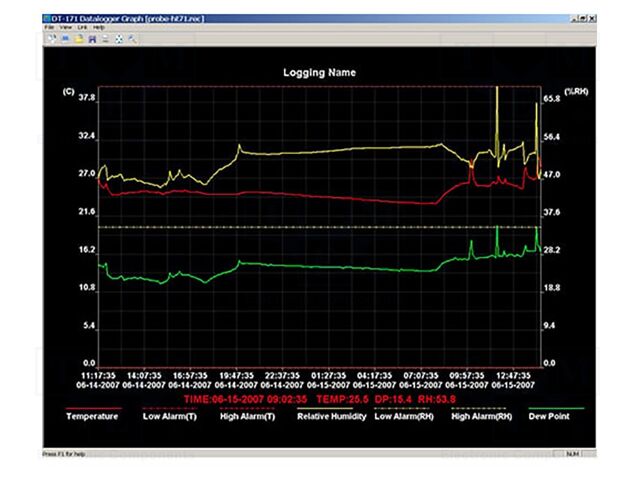Click the toolbar icon left of the magnifier
This screenshot has height=480, width=640.
coord(119,38)
